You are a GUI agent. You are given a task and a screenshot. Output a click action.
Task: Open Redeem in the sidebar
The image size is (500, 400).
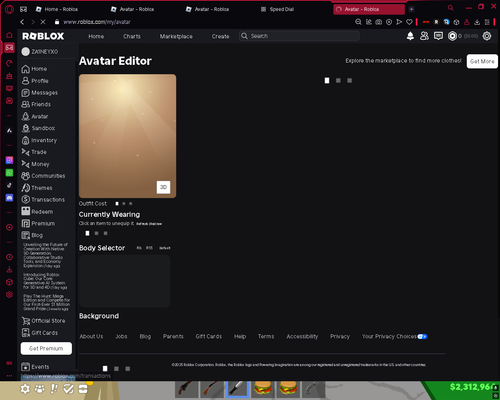(37, 212)
